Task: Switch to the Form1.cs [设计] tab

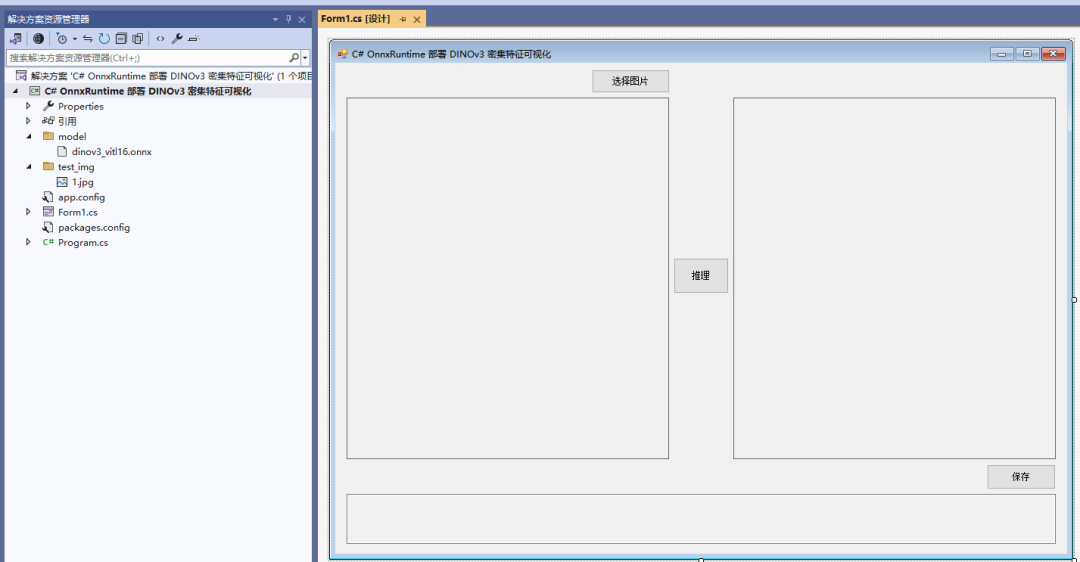Action: 355,19
